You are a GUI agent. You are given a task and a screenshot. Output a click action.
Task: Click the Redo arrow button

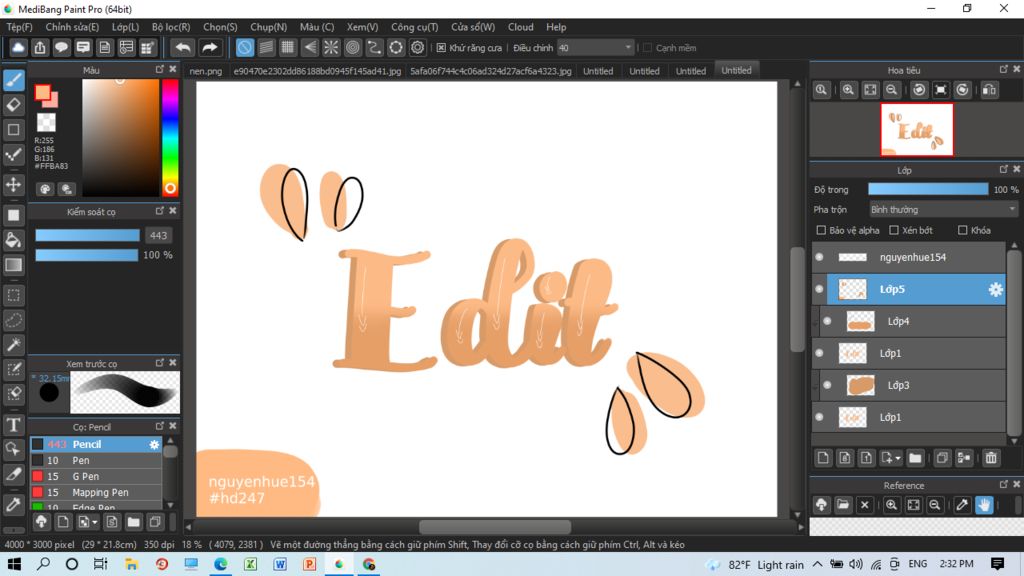(x=209, y=48)
